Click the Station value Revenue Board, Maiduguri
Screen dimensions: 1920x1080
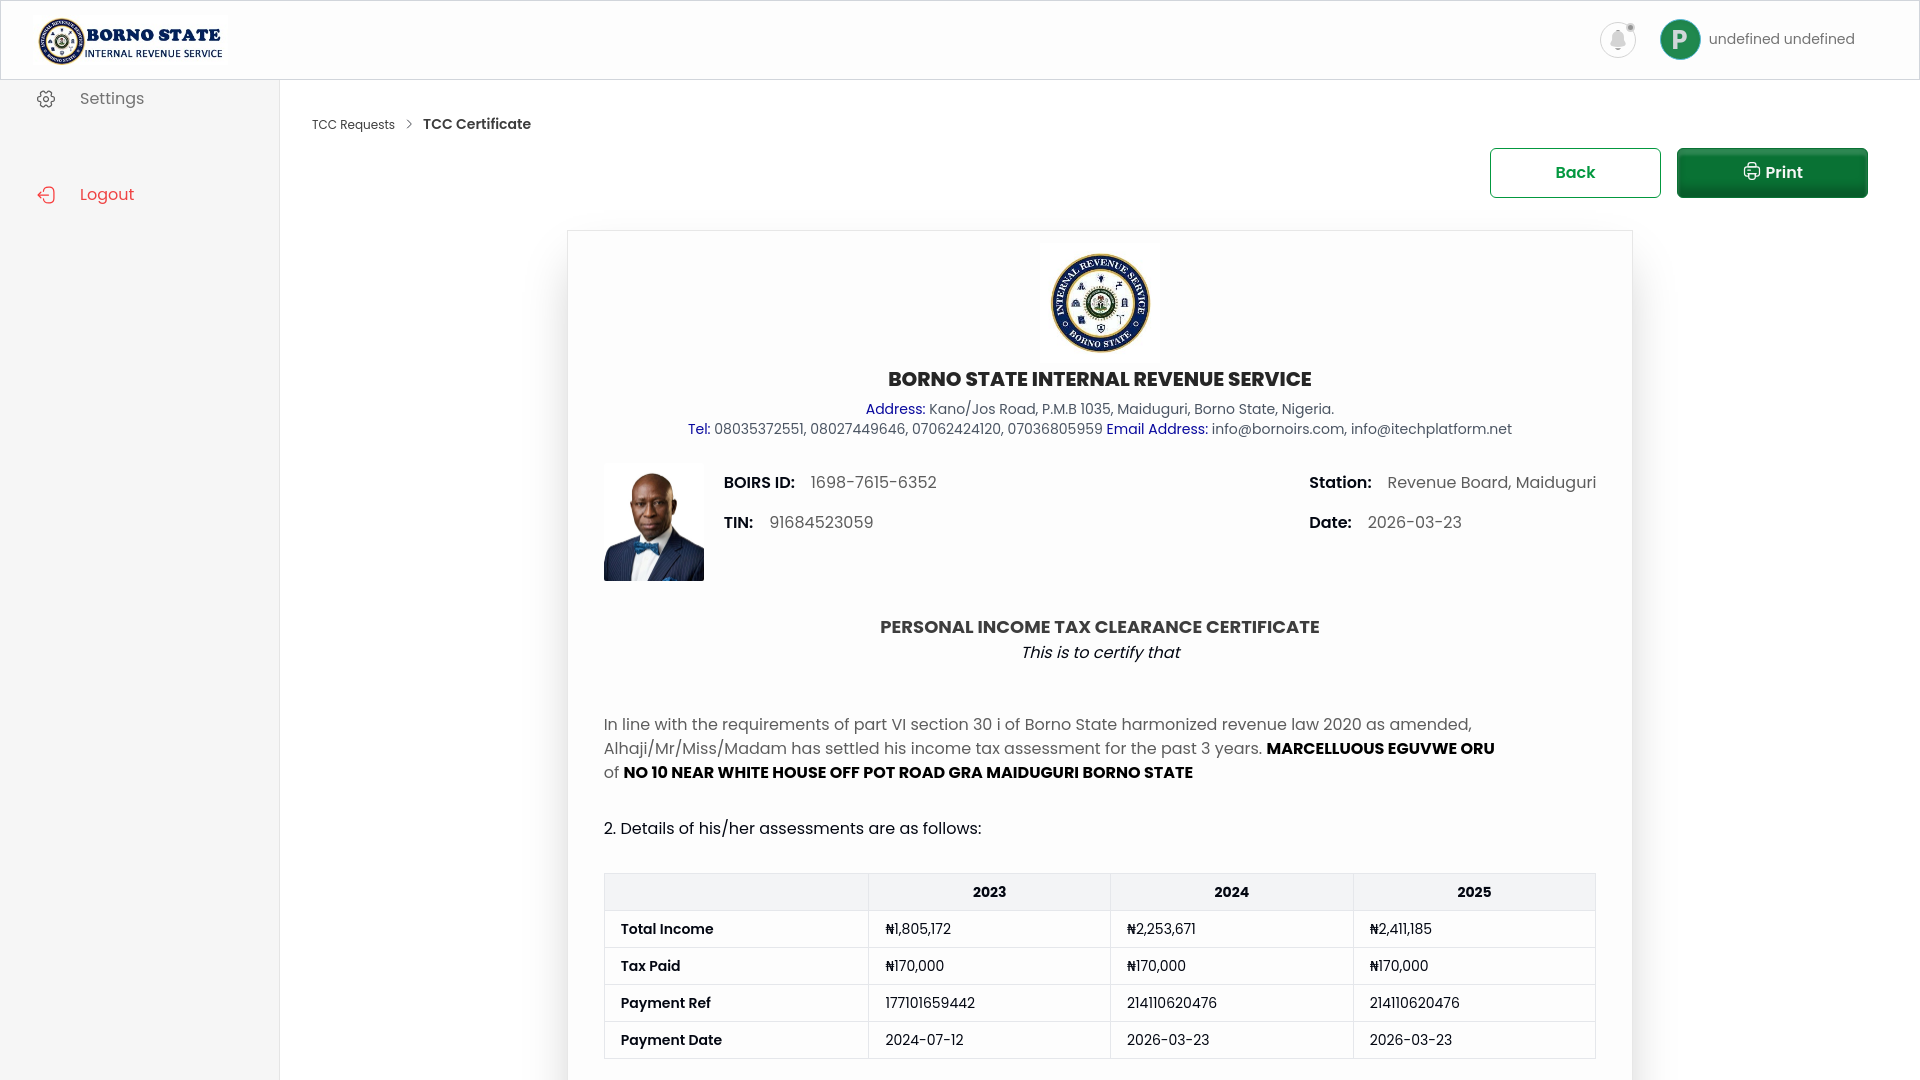(1491, 483)
